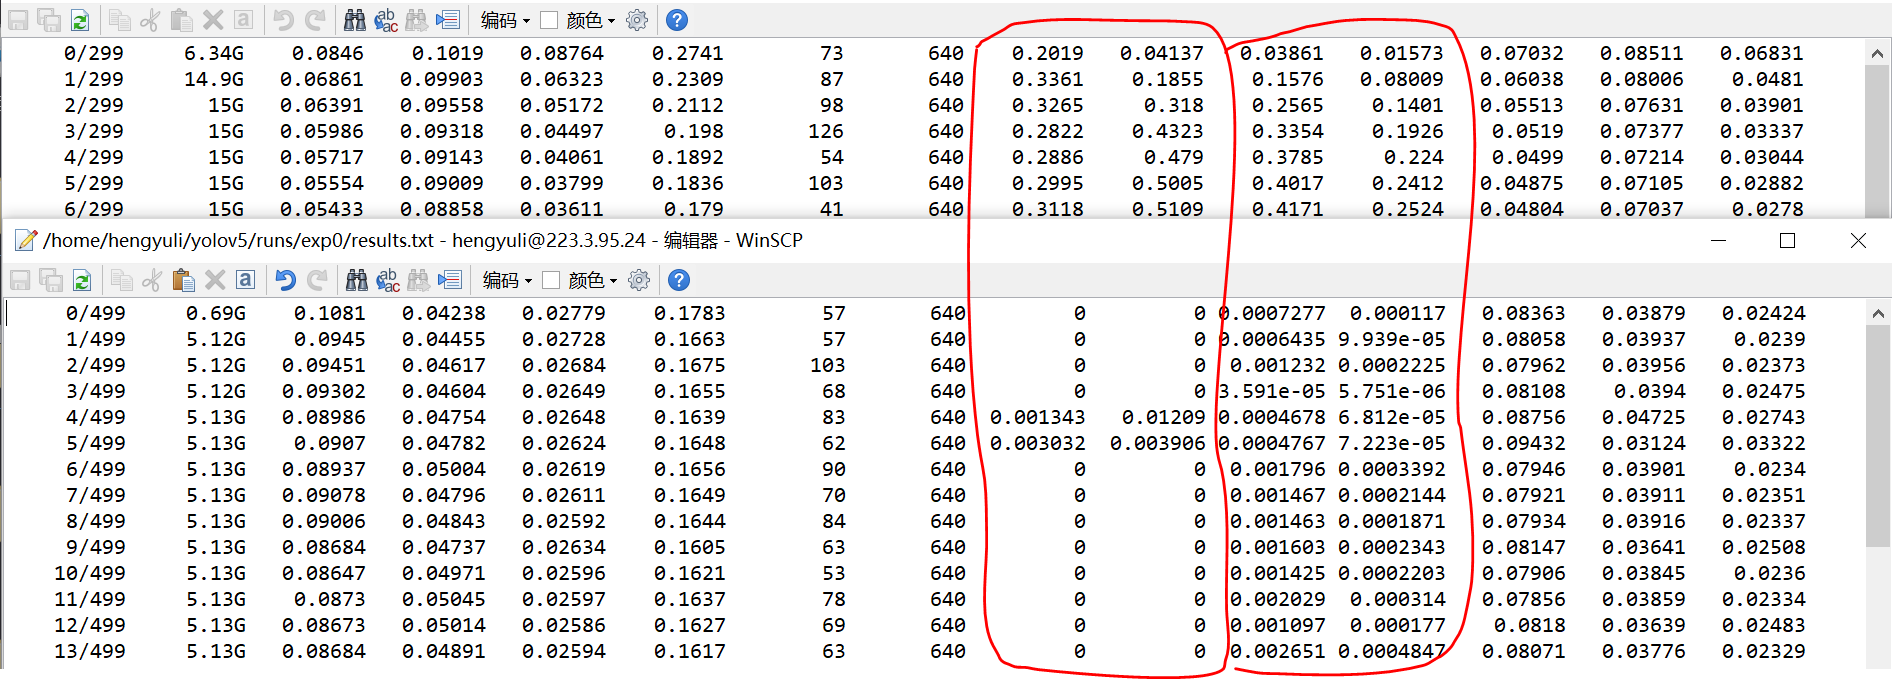The height and width of the screenshot is (679, 1892).
Task: Open Go to line in results.txt editor toolbar
Action: tap(450, 280)
